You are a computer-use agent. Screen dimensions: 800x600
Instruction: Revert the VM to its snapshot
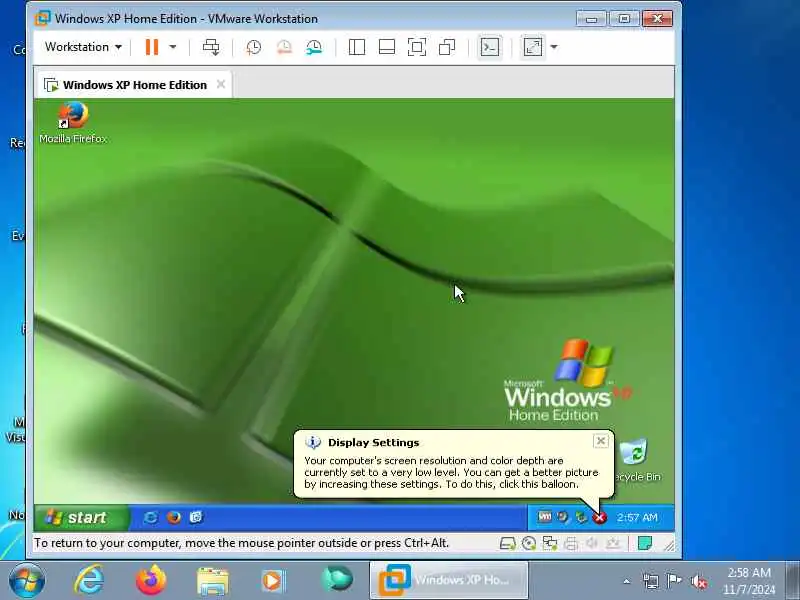click(x=284, y=47)
